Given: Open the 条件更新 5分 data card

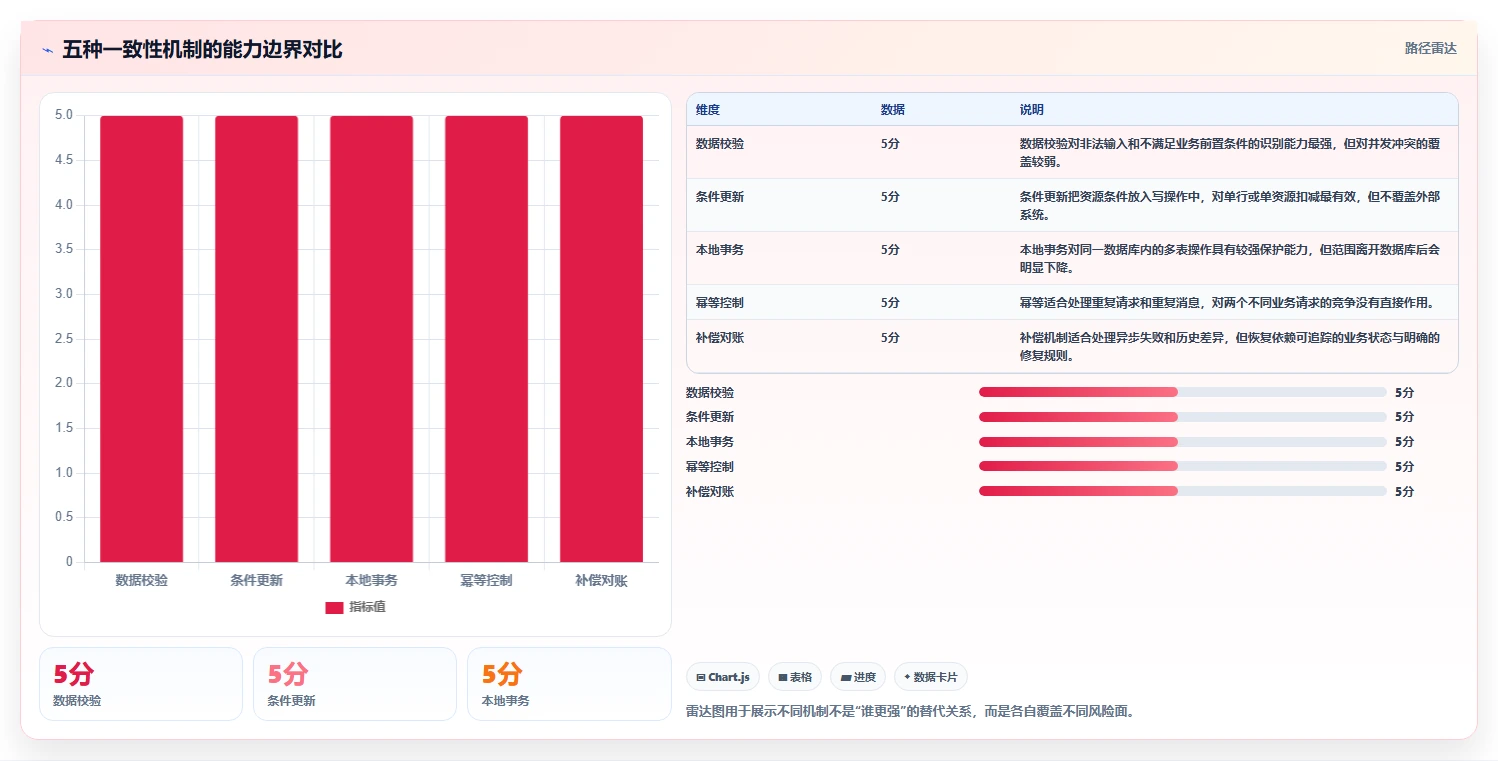Looking at the screenshot, I should point(355,684).
